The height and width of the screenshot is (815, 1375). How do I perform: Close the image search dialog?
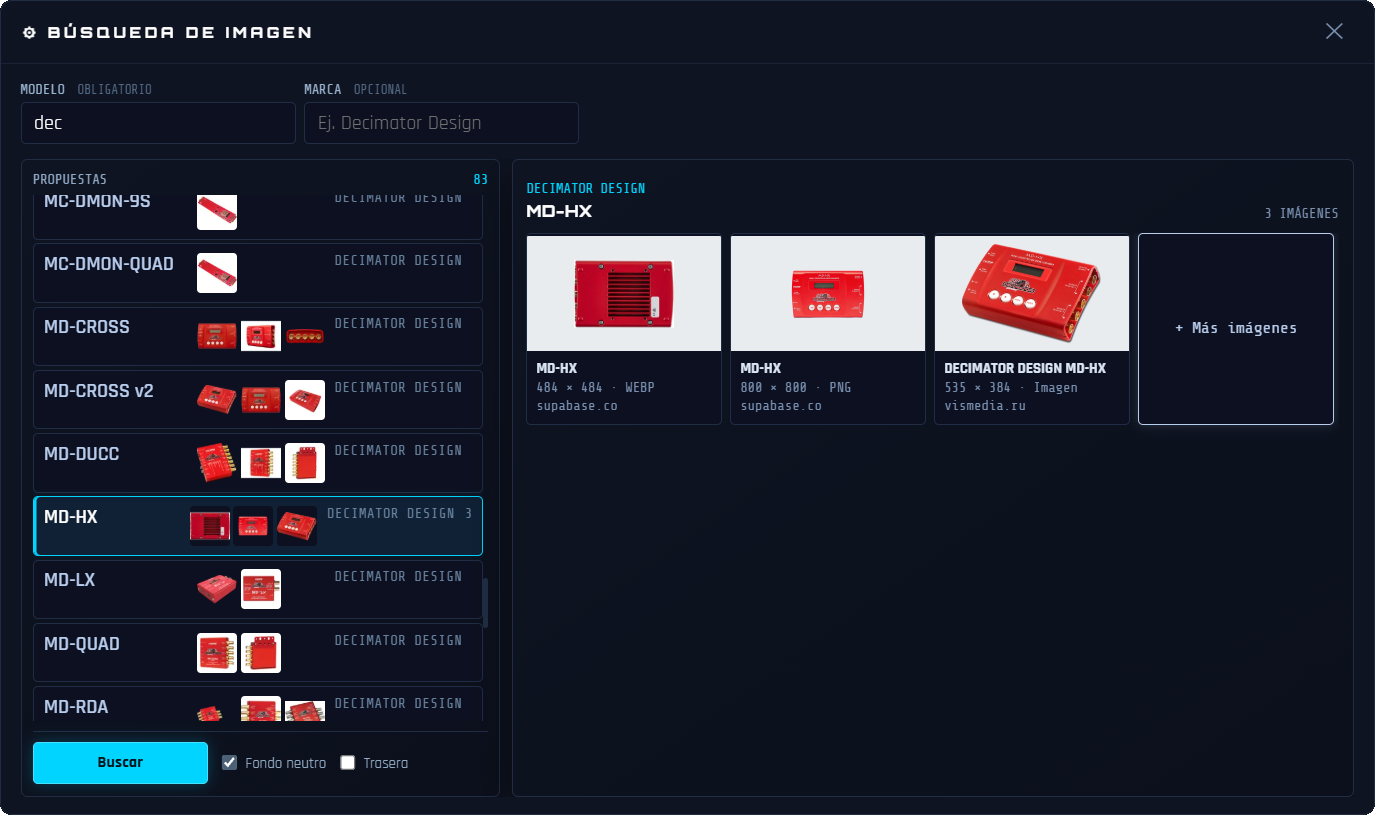(1334, 31)
